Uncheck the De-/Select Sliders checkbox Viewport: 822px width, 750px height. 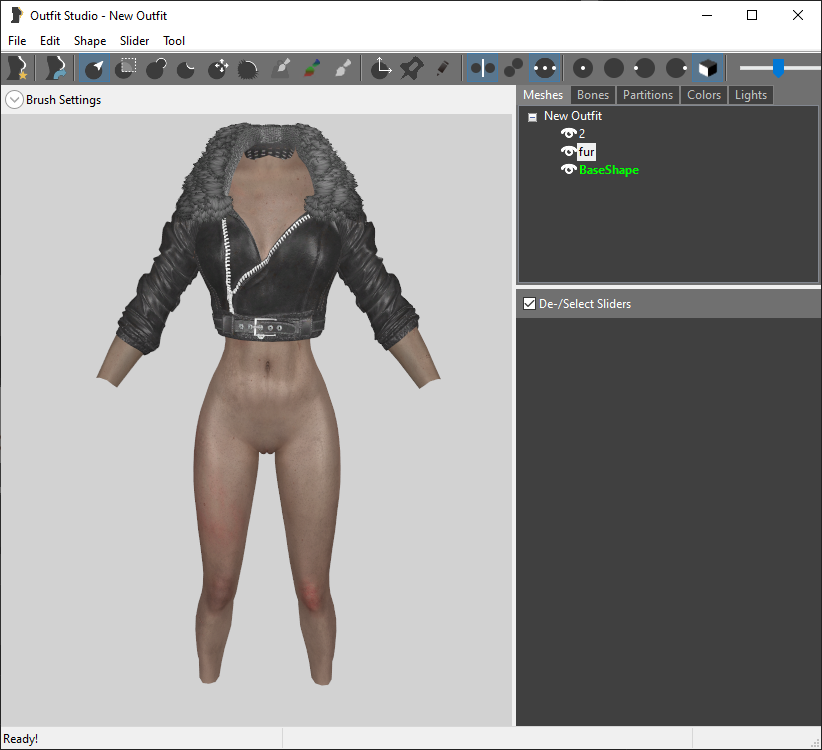[529, 303]
